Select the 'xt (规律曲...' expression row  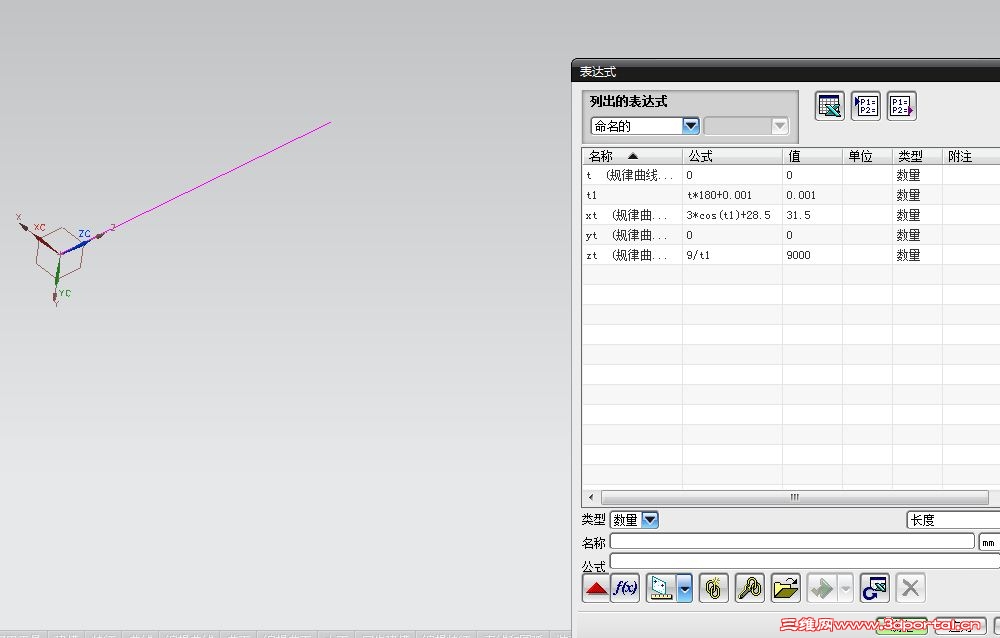tap(791, 215)
